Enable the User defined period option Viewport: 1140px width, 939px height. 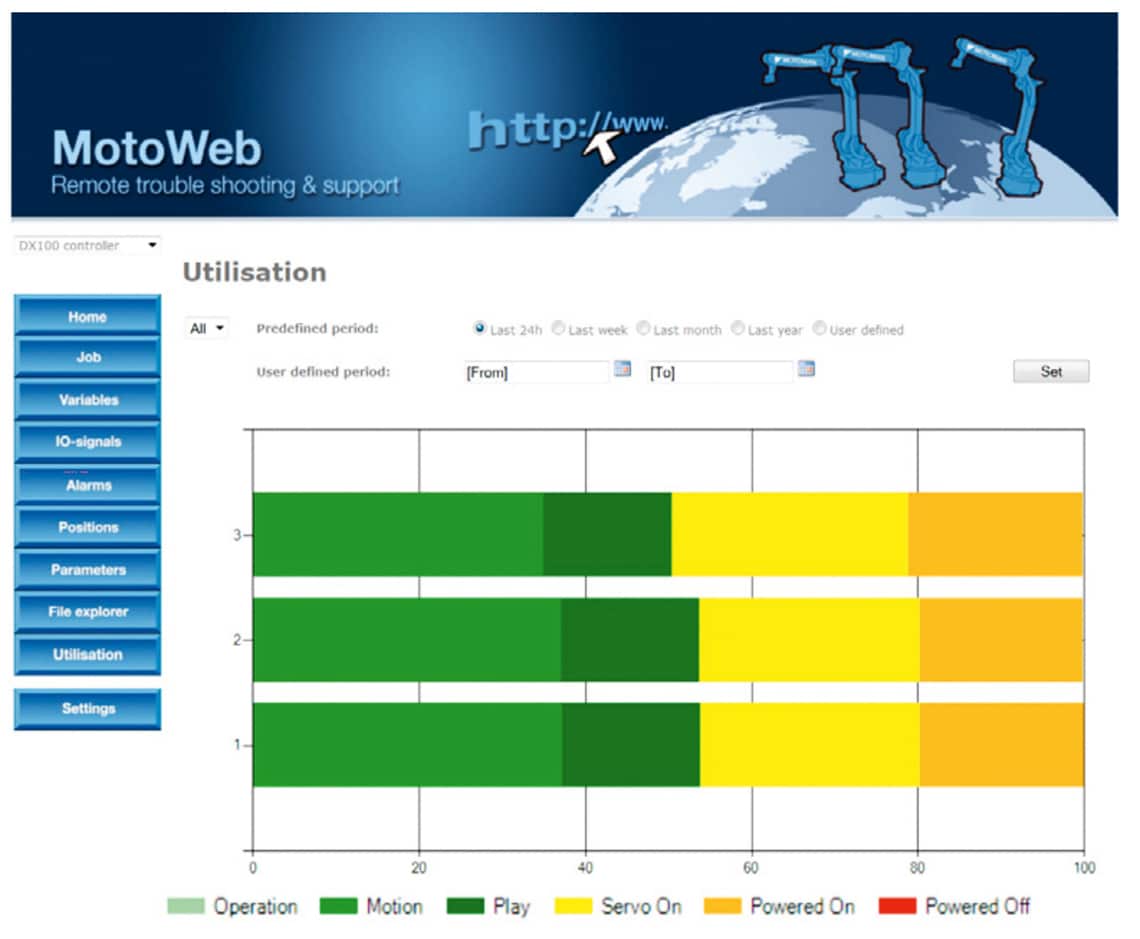(x=820, y=328)
